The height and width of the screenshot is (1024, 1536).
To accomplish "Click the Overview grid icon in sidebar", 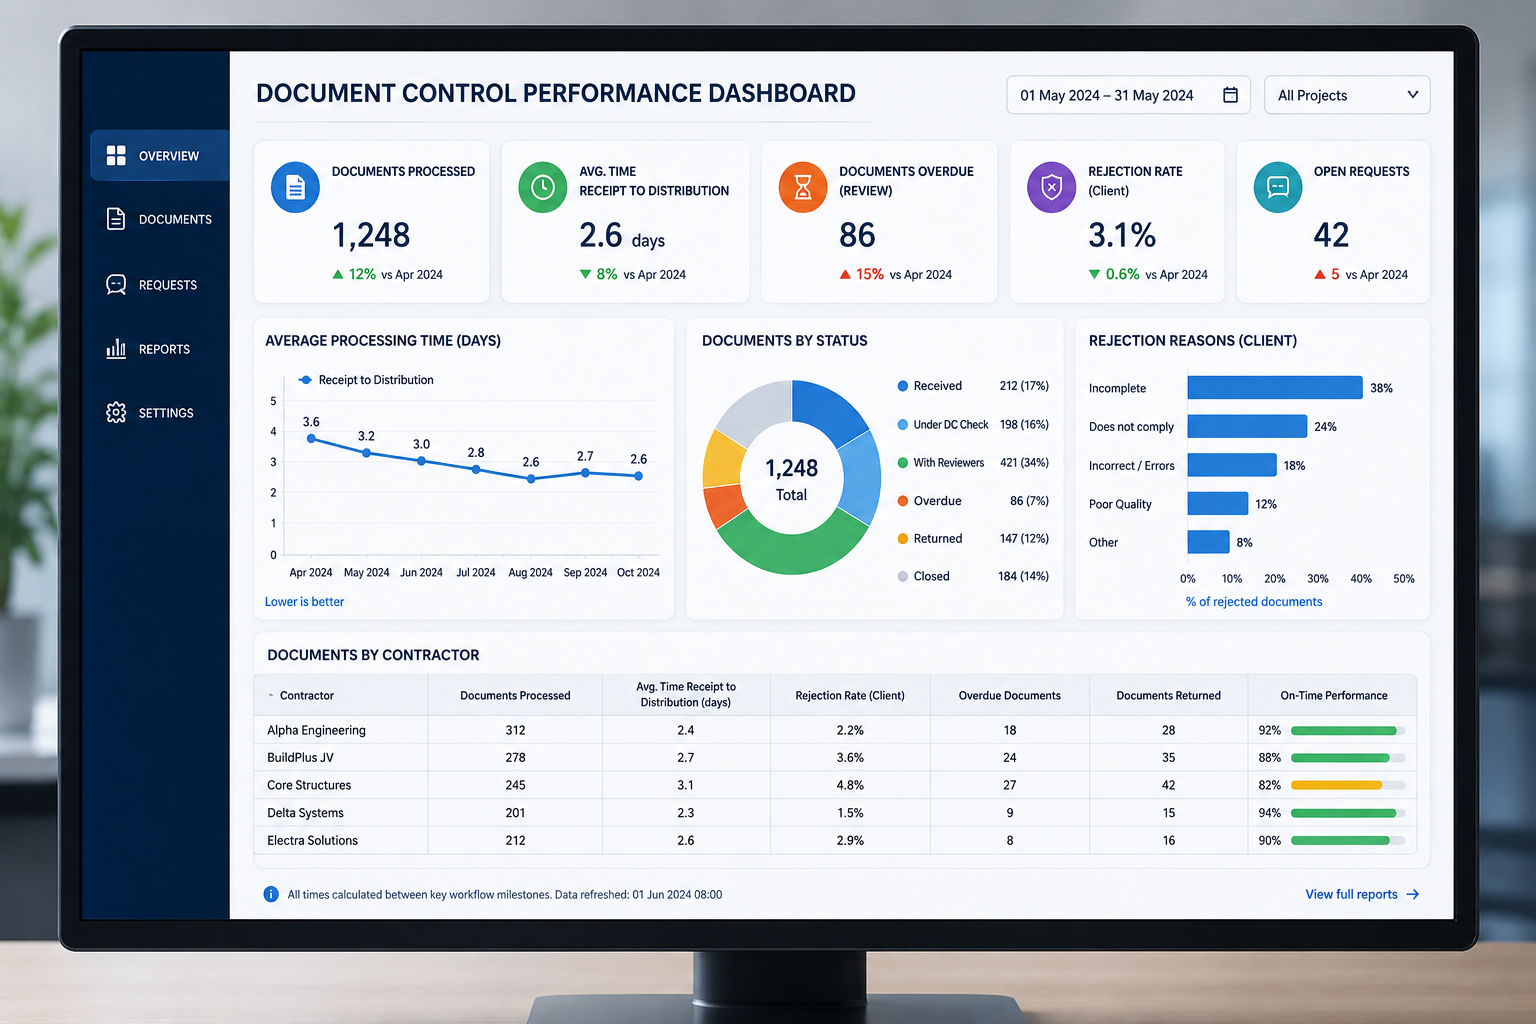I will pyautogui.click(x=116, y=155).
